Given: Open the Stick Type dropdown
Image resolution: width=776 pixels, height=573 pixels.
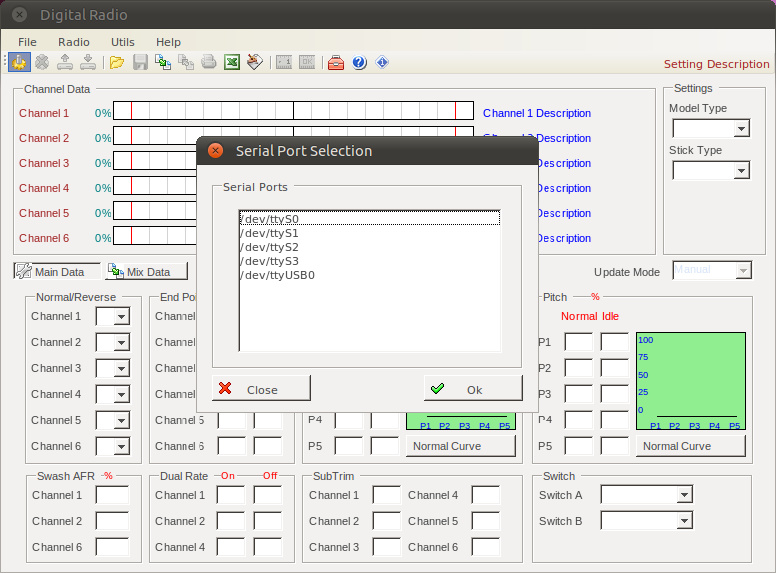Looking at the screenshot, I should coord(711,171).
